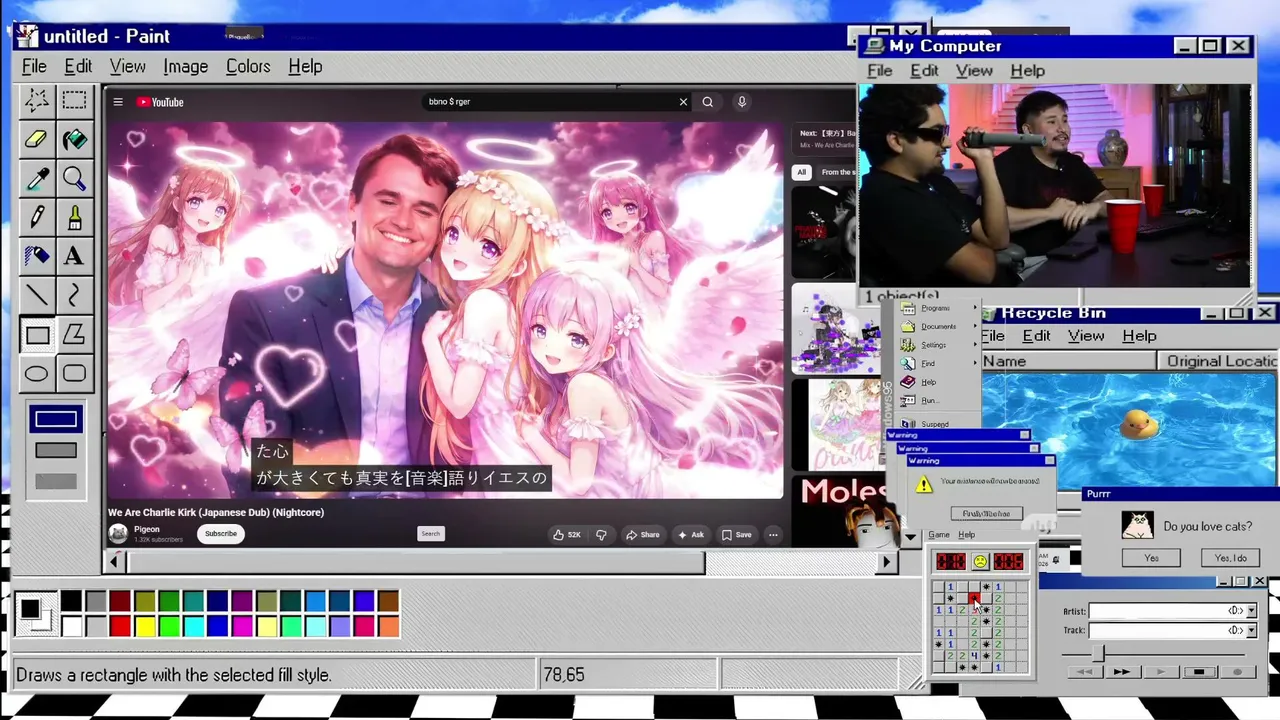Click 'Yes, I do' in cat dialog
This screenshot has width=1280, height=720.
(x=1230, y=558)
